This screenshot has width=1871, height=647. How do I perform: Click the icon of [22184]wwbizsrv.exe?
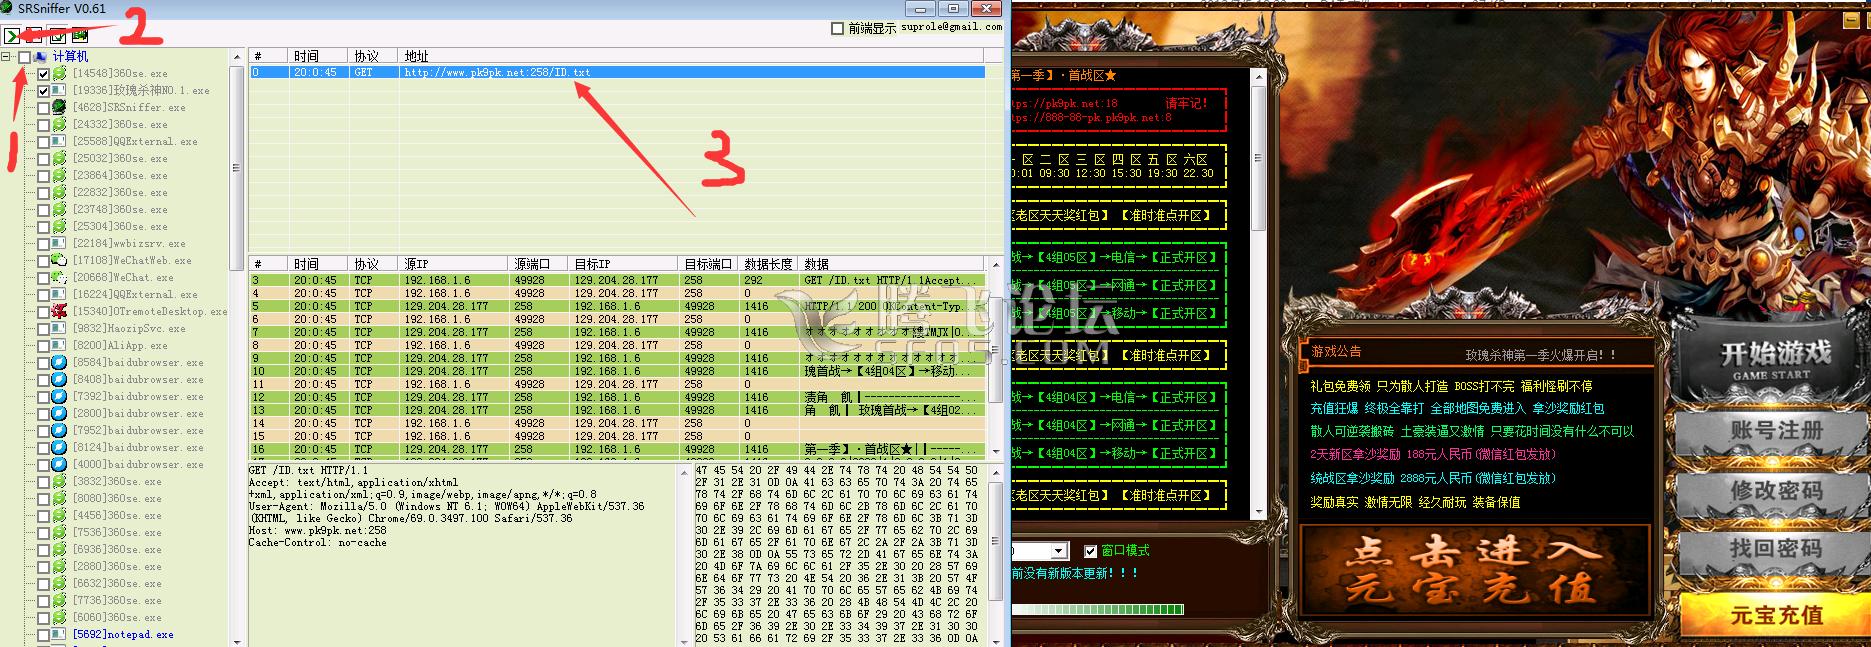coord(59,243)
